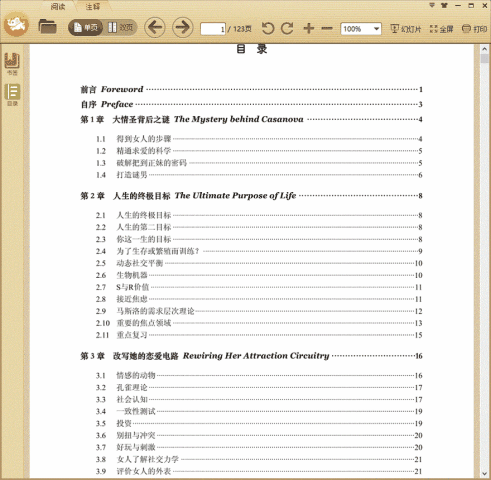Screen dimensions: 491x480
Task: Open a file with the folder icon
Action: (47, 27)
